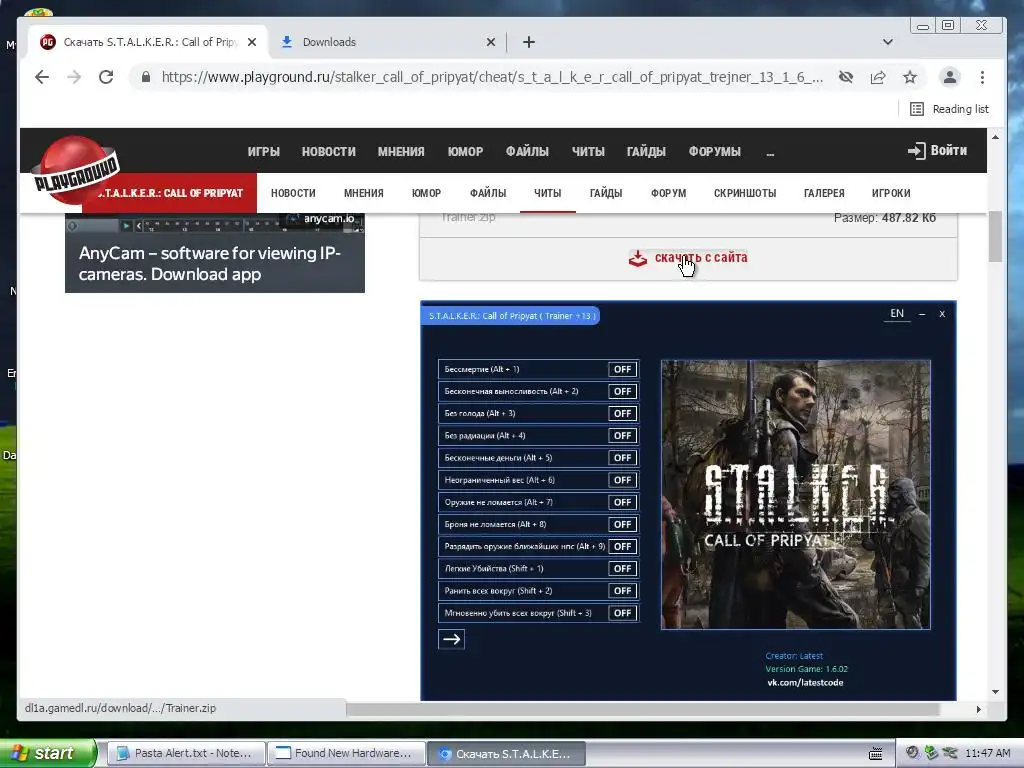Click the 'скачать с сайта' download link

point(701,257)
